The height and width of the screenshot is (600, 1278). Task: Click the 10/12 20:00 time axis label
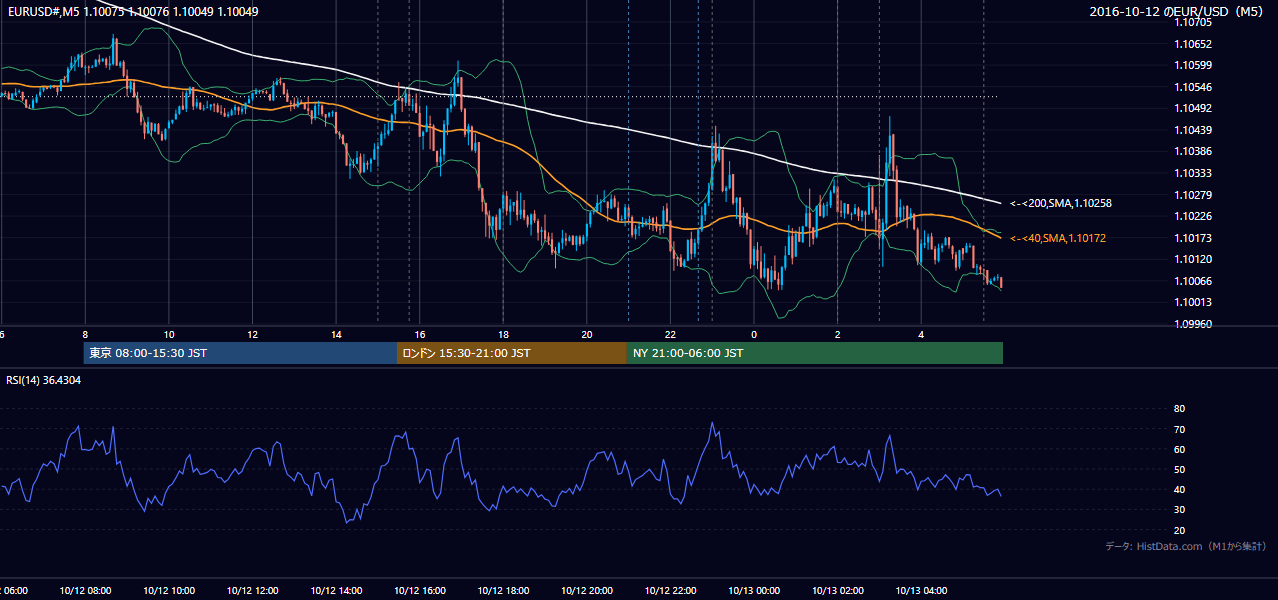tap(587, 591)
